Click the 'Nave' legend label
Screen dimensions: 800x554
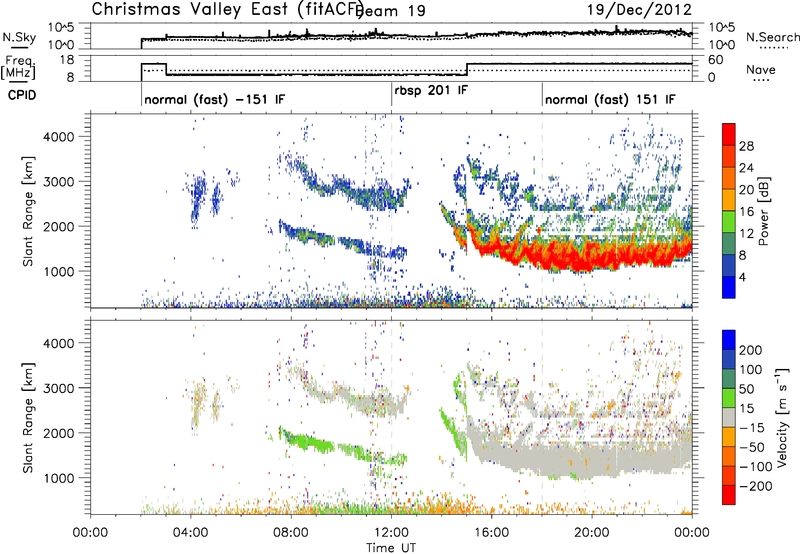click(x=760, y=70)
